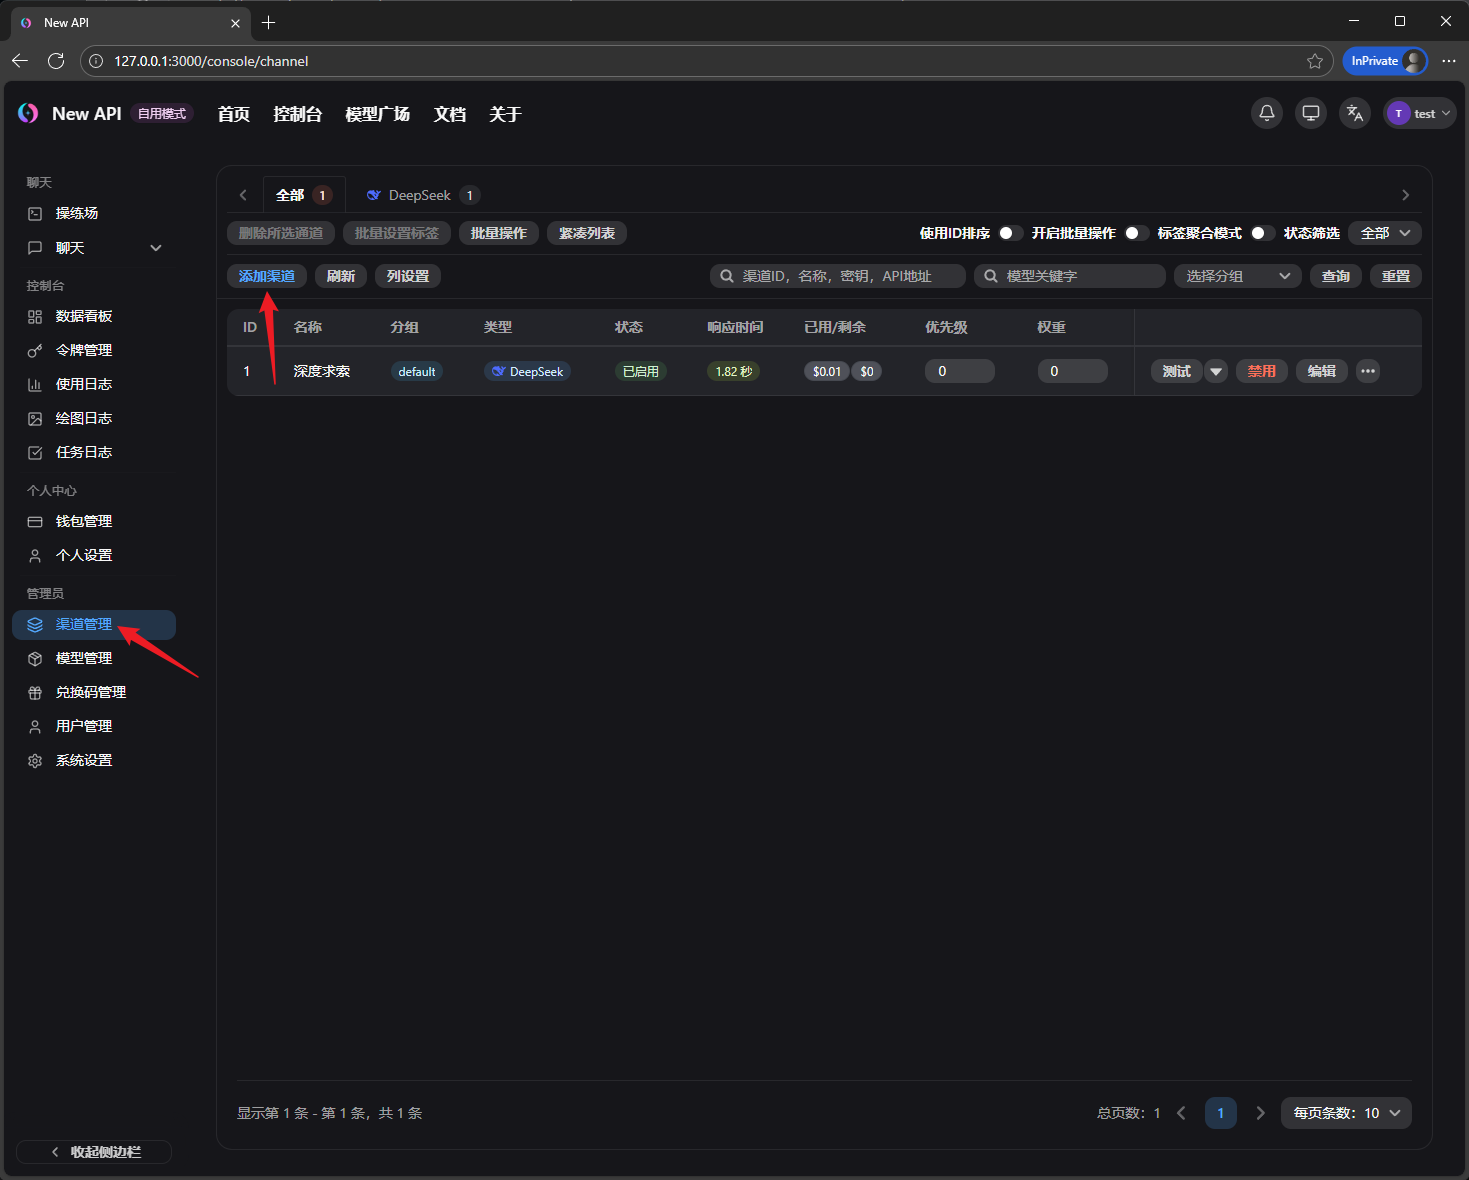Screen dimensions: 1469x1180
Task: Enable the 开启批量操作 switch
Action: (x=1136, y=233)
